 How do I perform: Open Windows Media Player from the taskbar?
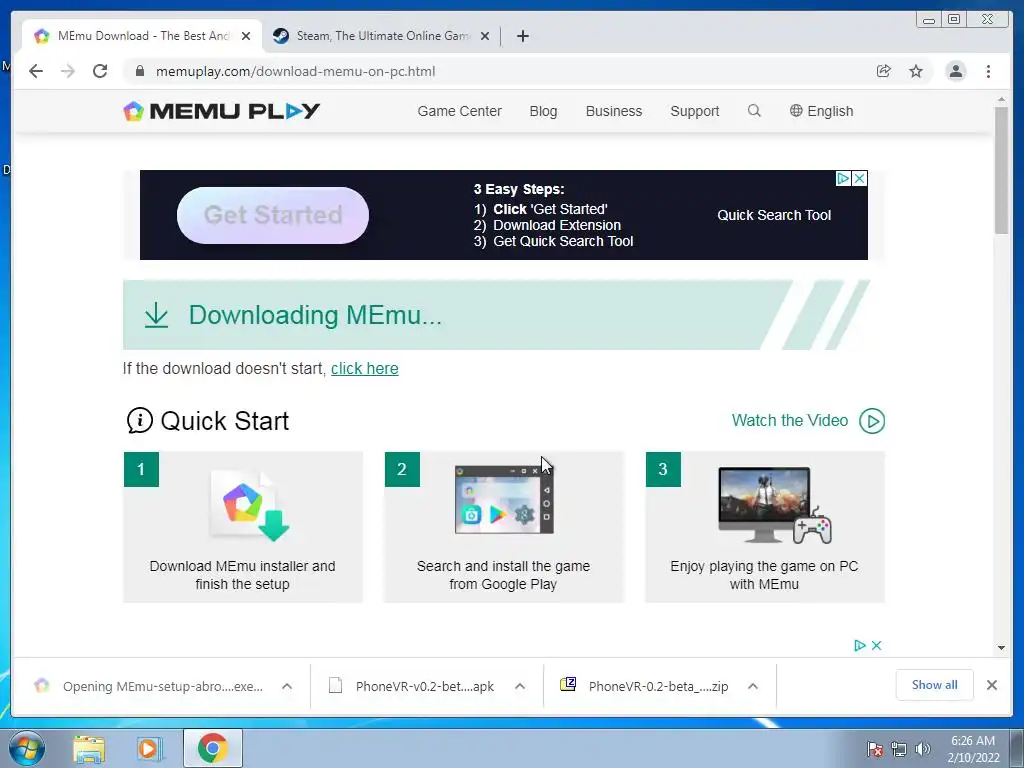tap(150, 749)
